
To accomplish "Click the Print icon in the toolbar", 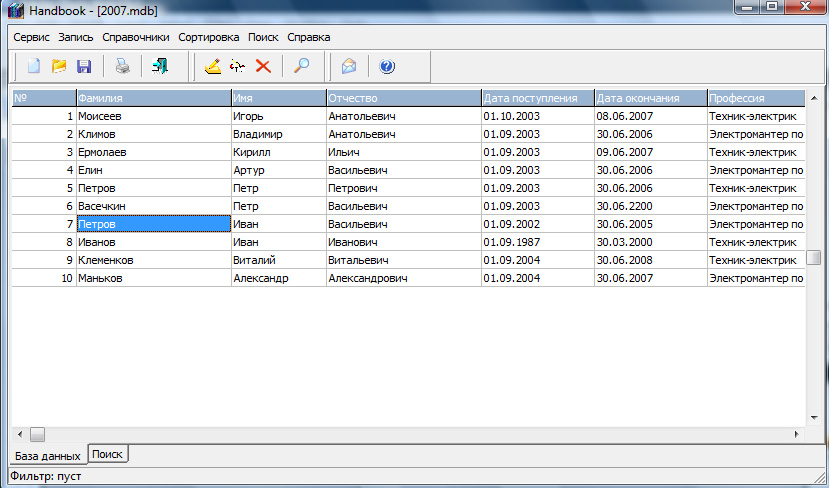I will point(121,67).
